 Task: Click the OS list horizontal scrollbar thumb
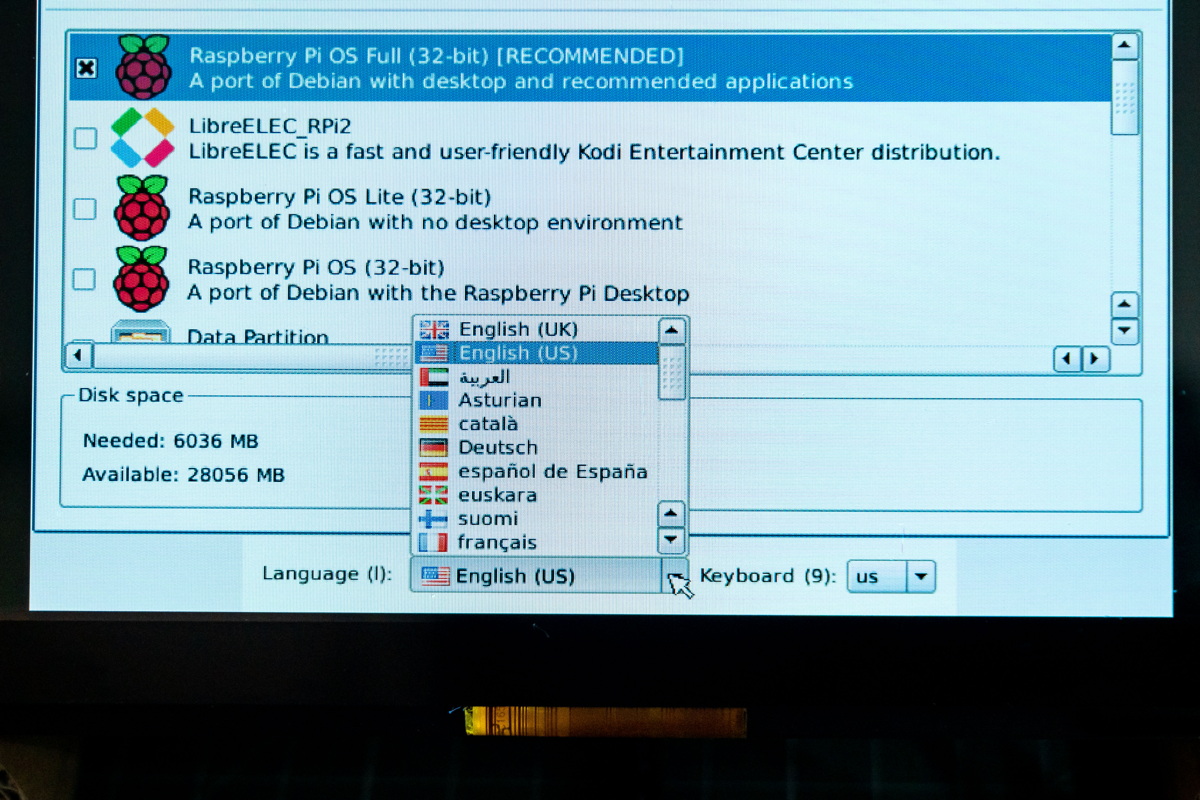[253, 357]
